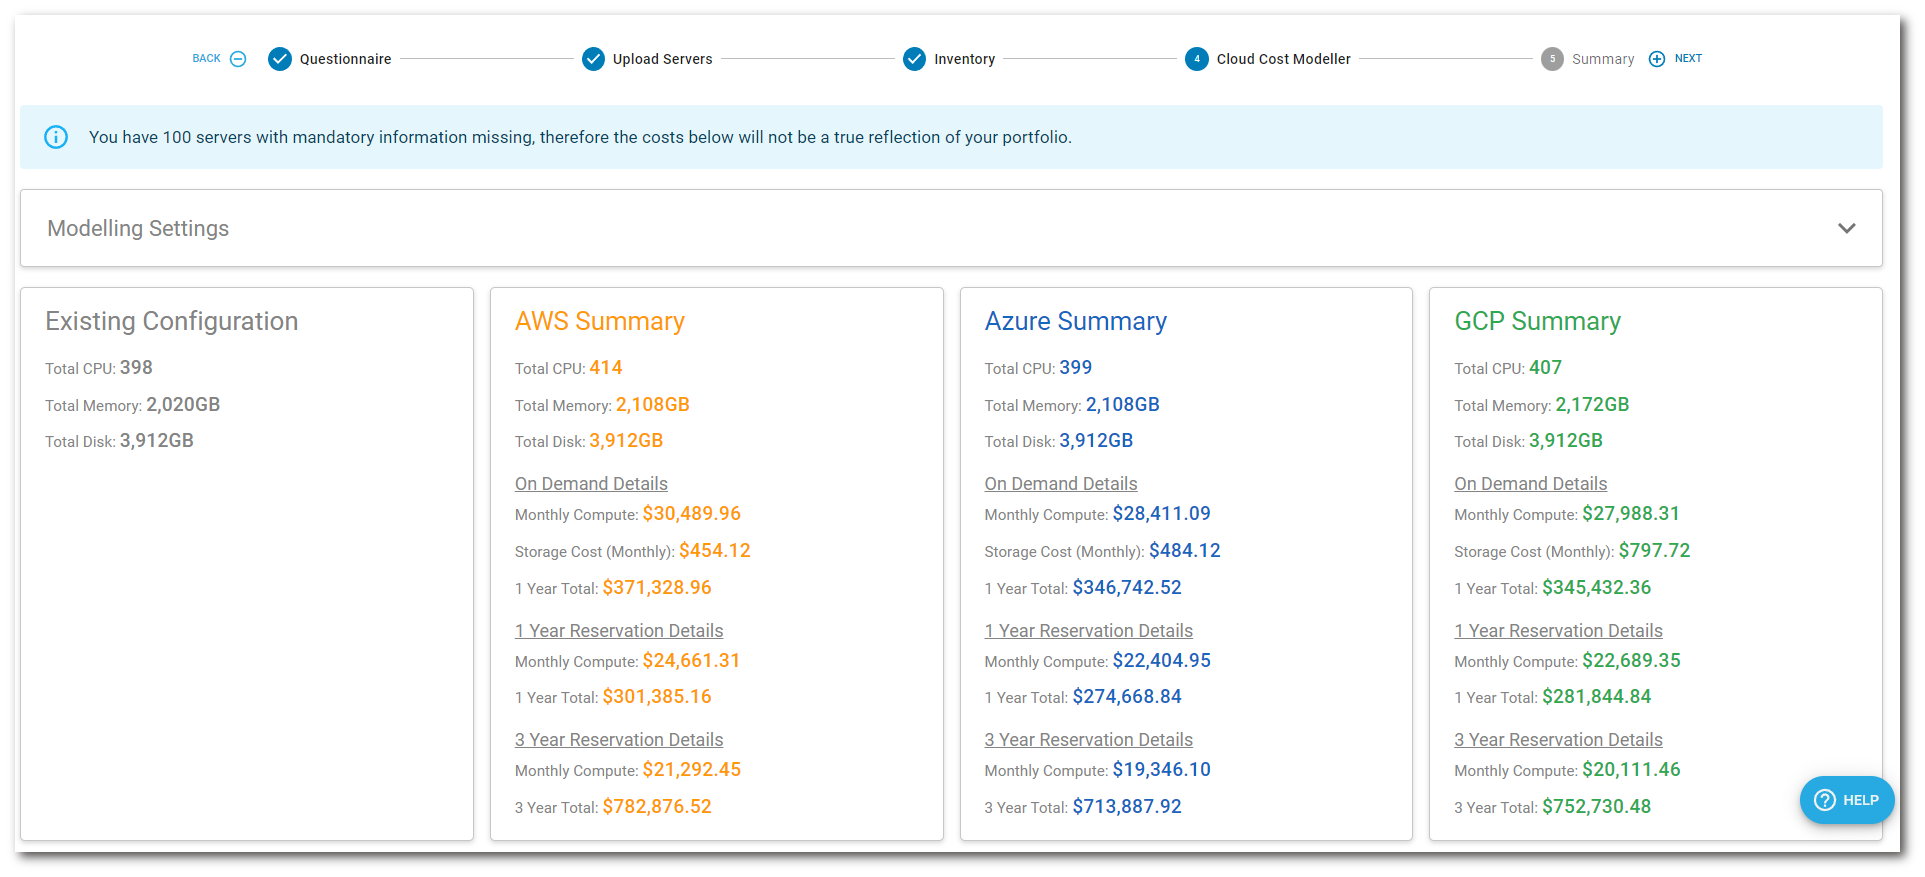Open GCP 3 Year Reservation Details
Image resolution: width=1925 pixels, height=877 pixels.
(x=1558, y=740)
